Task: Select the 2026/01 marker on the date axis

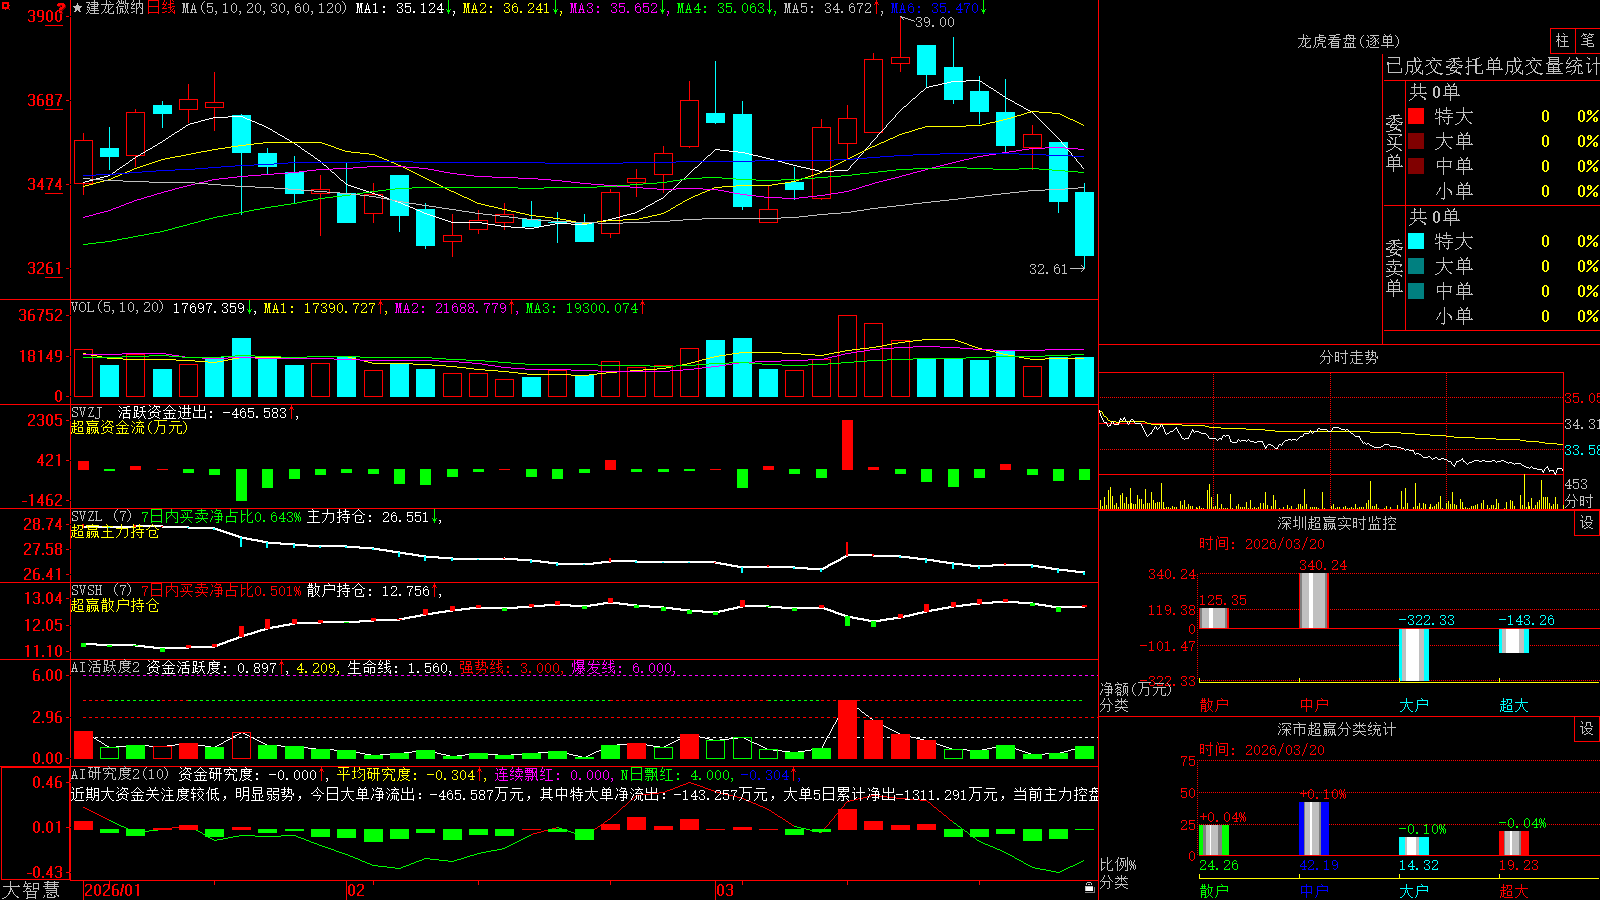Action: click(113, 890)
